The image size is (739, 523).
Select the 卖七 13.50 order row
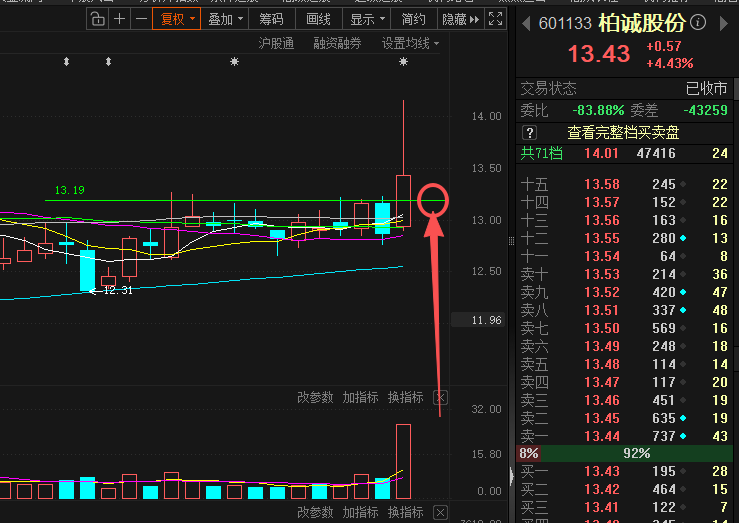(x=624, y=328)
